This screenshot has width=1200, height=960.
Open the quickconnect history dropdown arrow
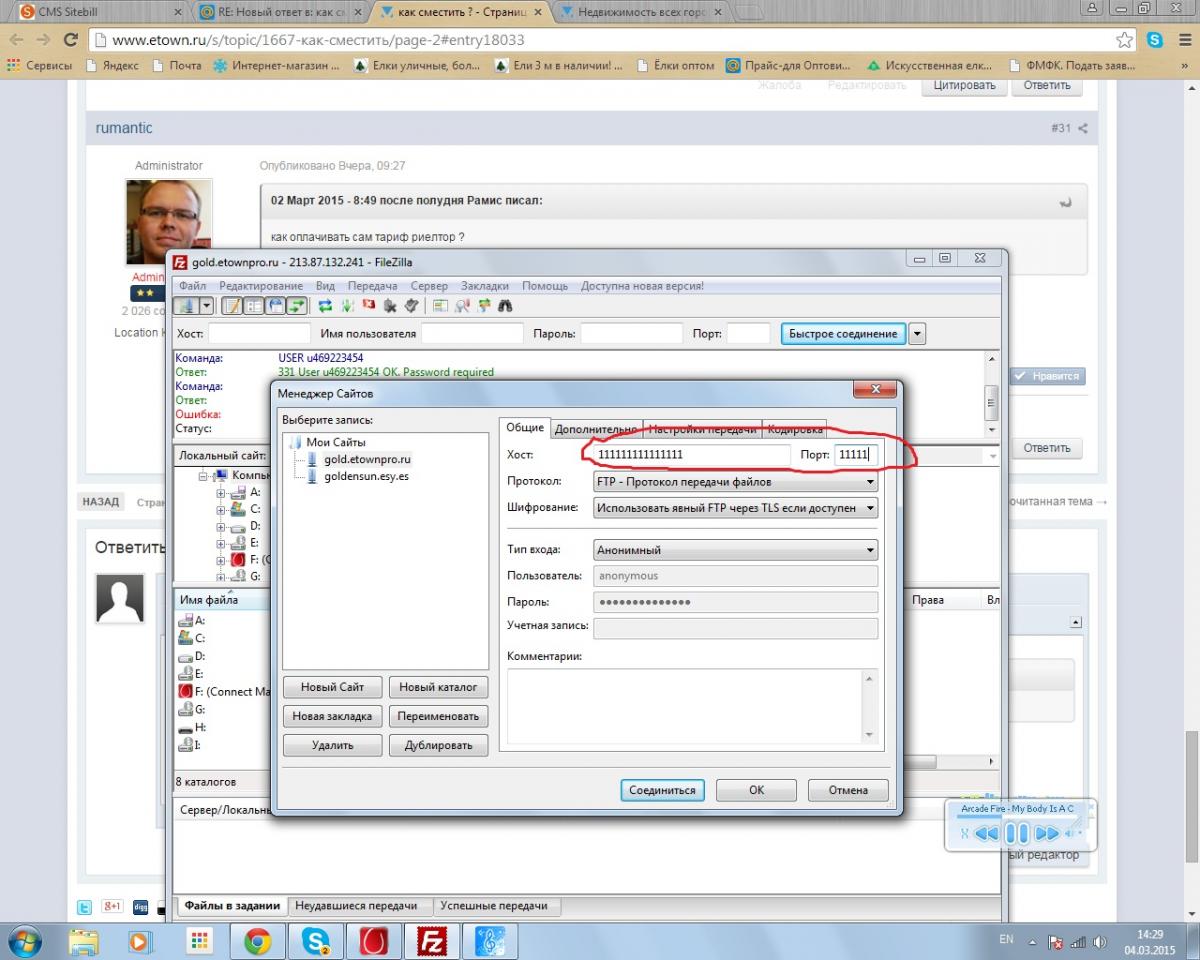917,334
